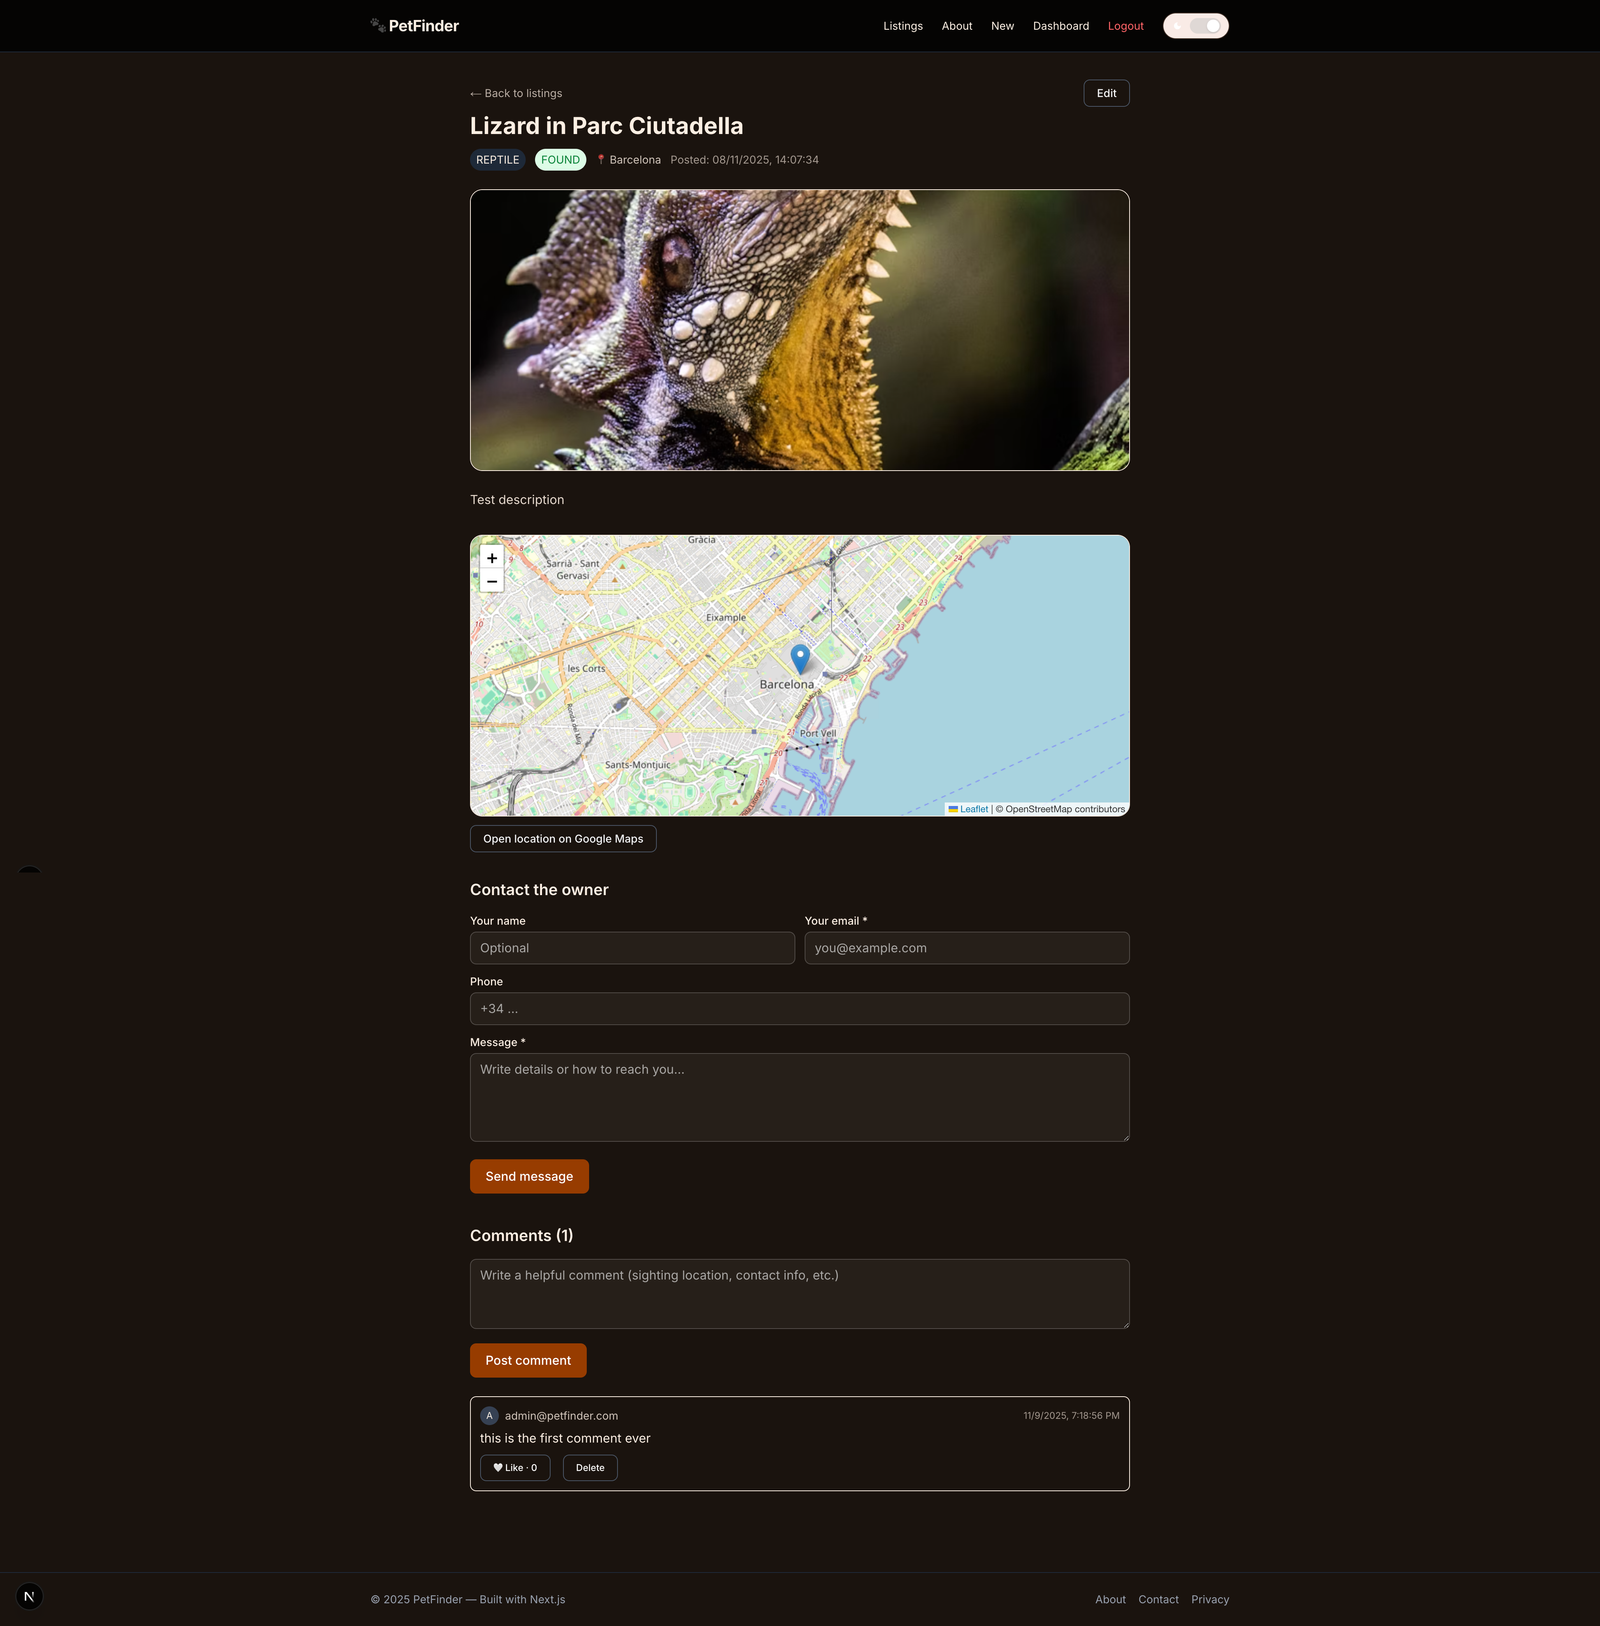Click the admin avatar circle on the comment
This screenshot has width=1600, height=1626.
(489, 1415)
